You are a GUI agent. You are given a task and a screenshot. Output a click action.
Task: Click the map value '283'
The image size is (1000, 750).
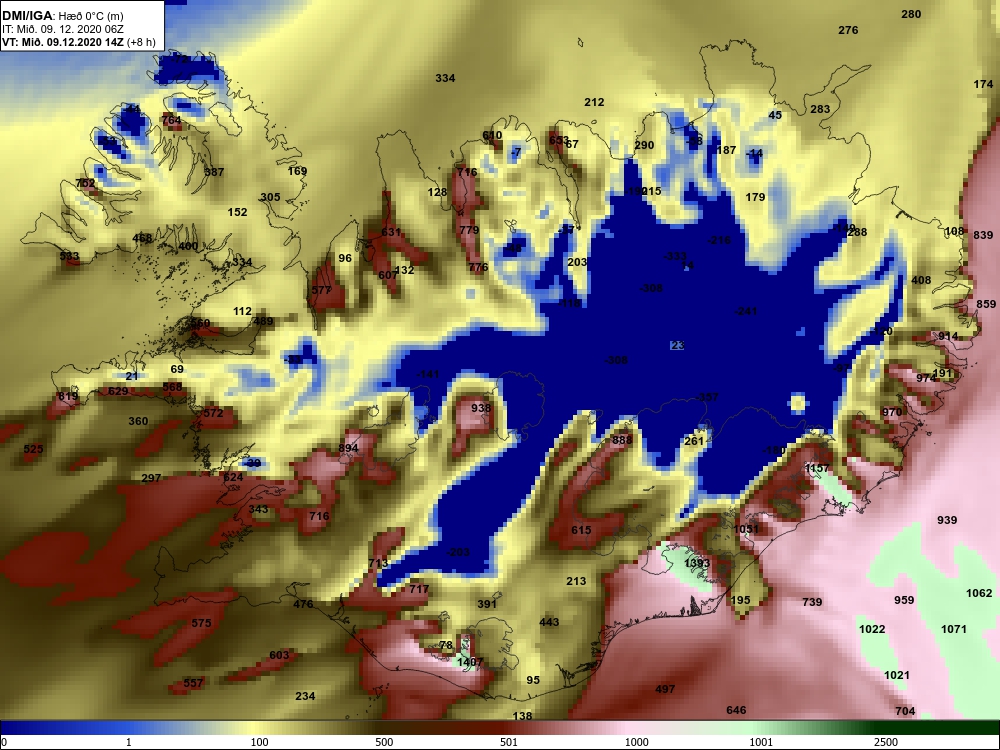pyautogui.click(x=820, y=109)
